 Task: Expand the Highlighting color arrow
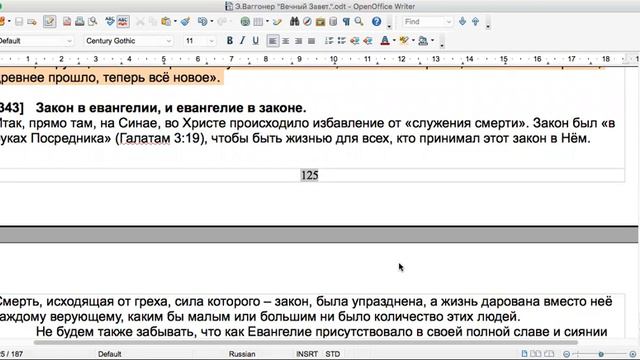(413, 41)
